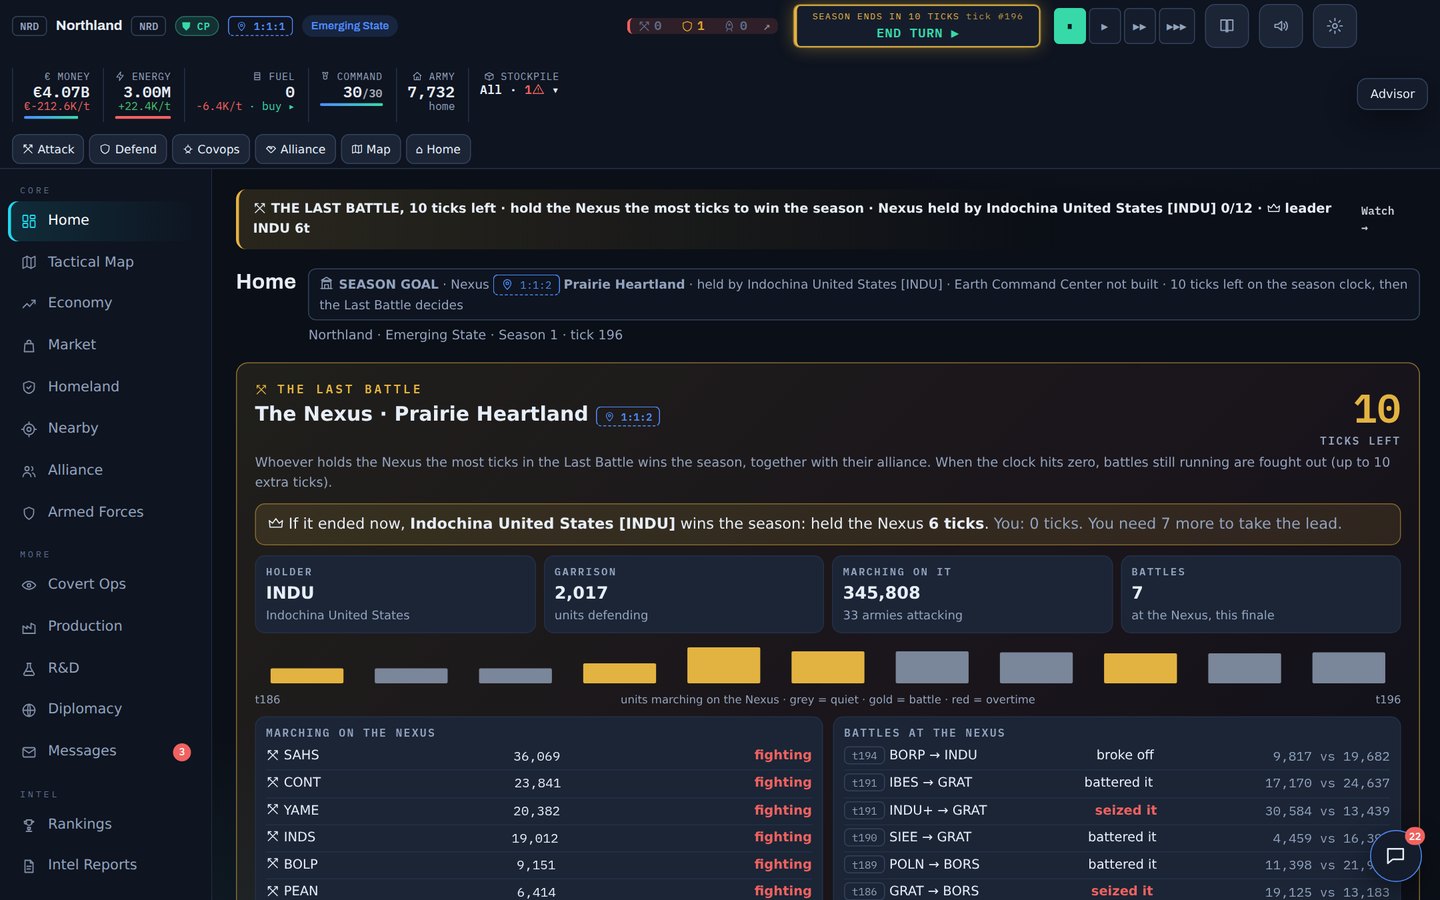This screenshot has height=900, width=1440.
Task: Open Homeland section in sidebar
Action: [105, 387]
